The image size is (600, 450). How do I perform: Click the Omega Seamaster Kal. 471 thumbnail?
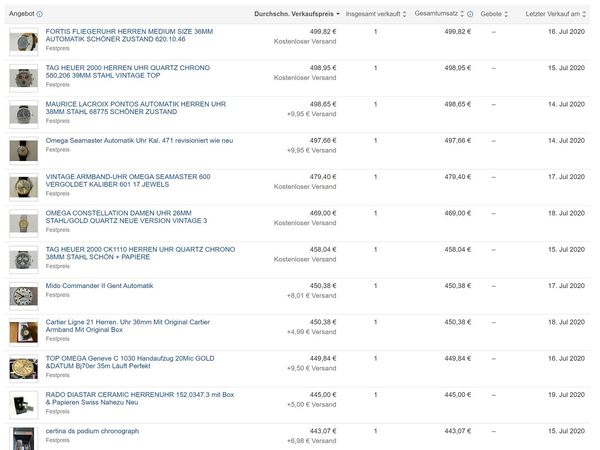click(x=24, y=151)
